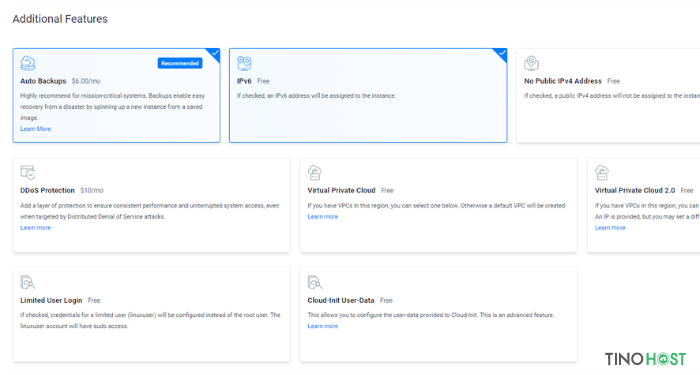
Task: Click the Limited User Login description text
Action: coord(150,321)
